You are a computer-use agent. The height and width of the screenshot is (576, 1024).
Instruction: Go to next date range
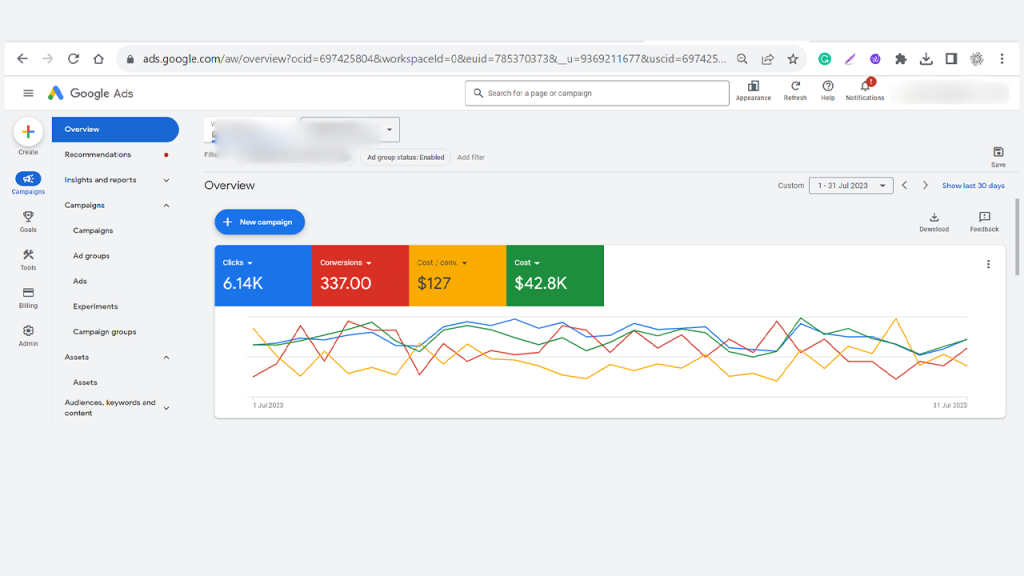925,185
